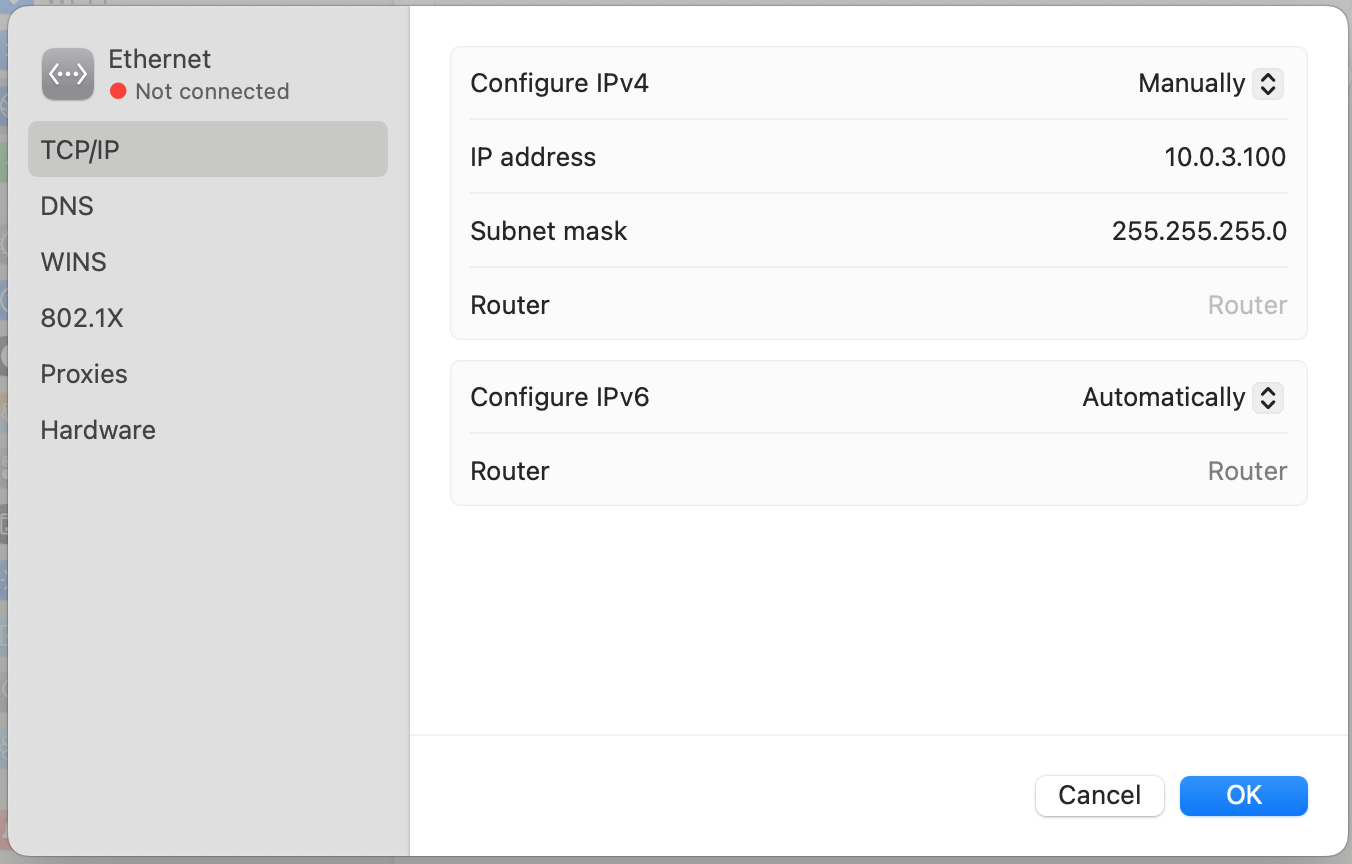
Task: Click the red Not connected status indicator
Action: point(116,91)
